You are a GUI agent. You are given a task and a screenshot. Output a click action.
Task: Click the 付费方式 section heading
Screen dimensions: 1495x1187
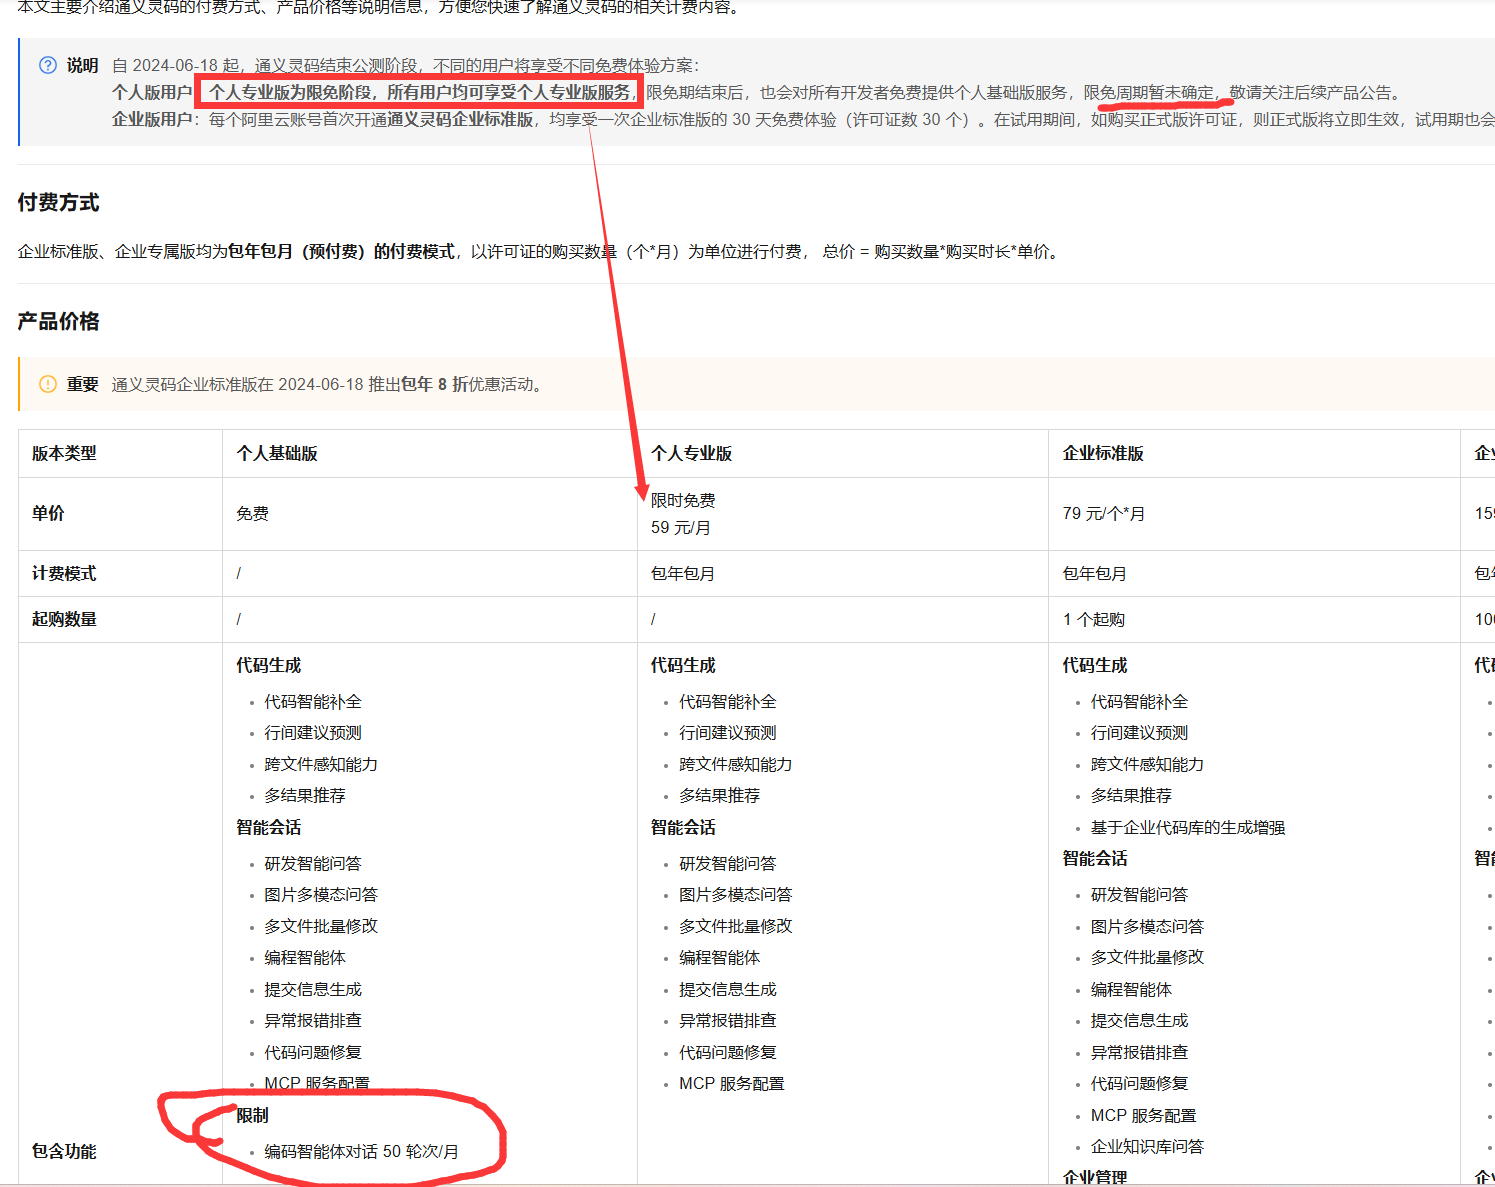58,202
